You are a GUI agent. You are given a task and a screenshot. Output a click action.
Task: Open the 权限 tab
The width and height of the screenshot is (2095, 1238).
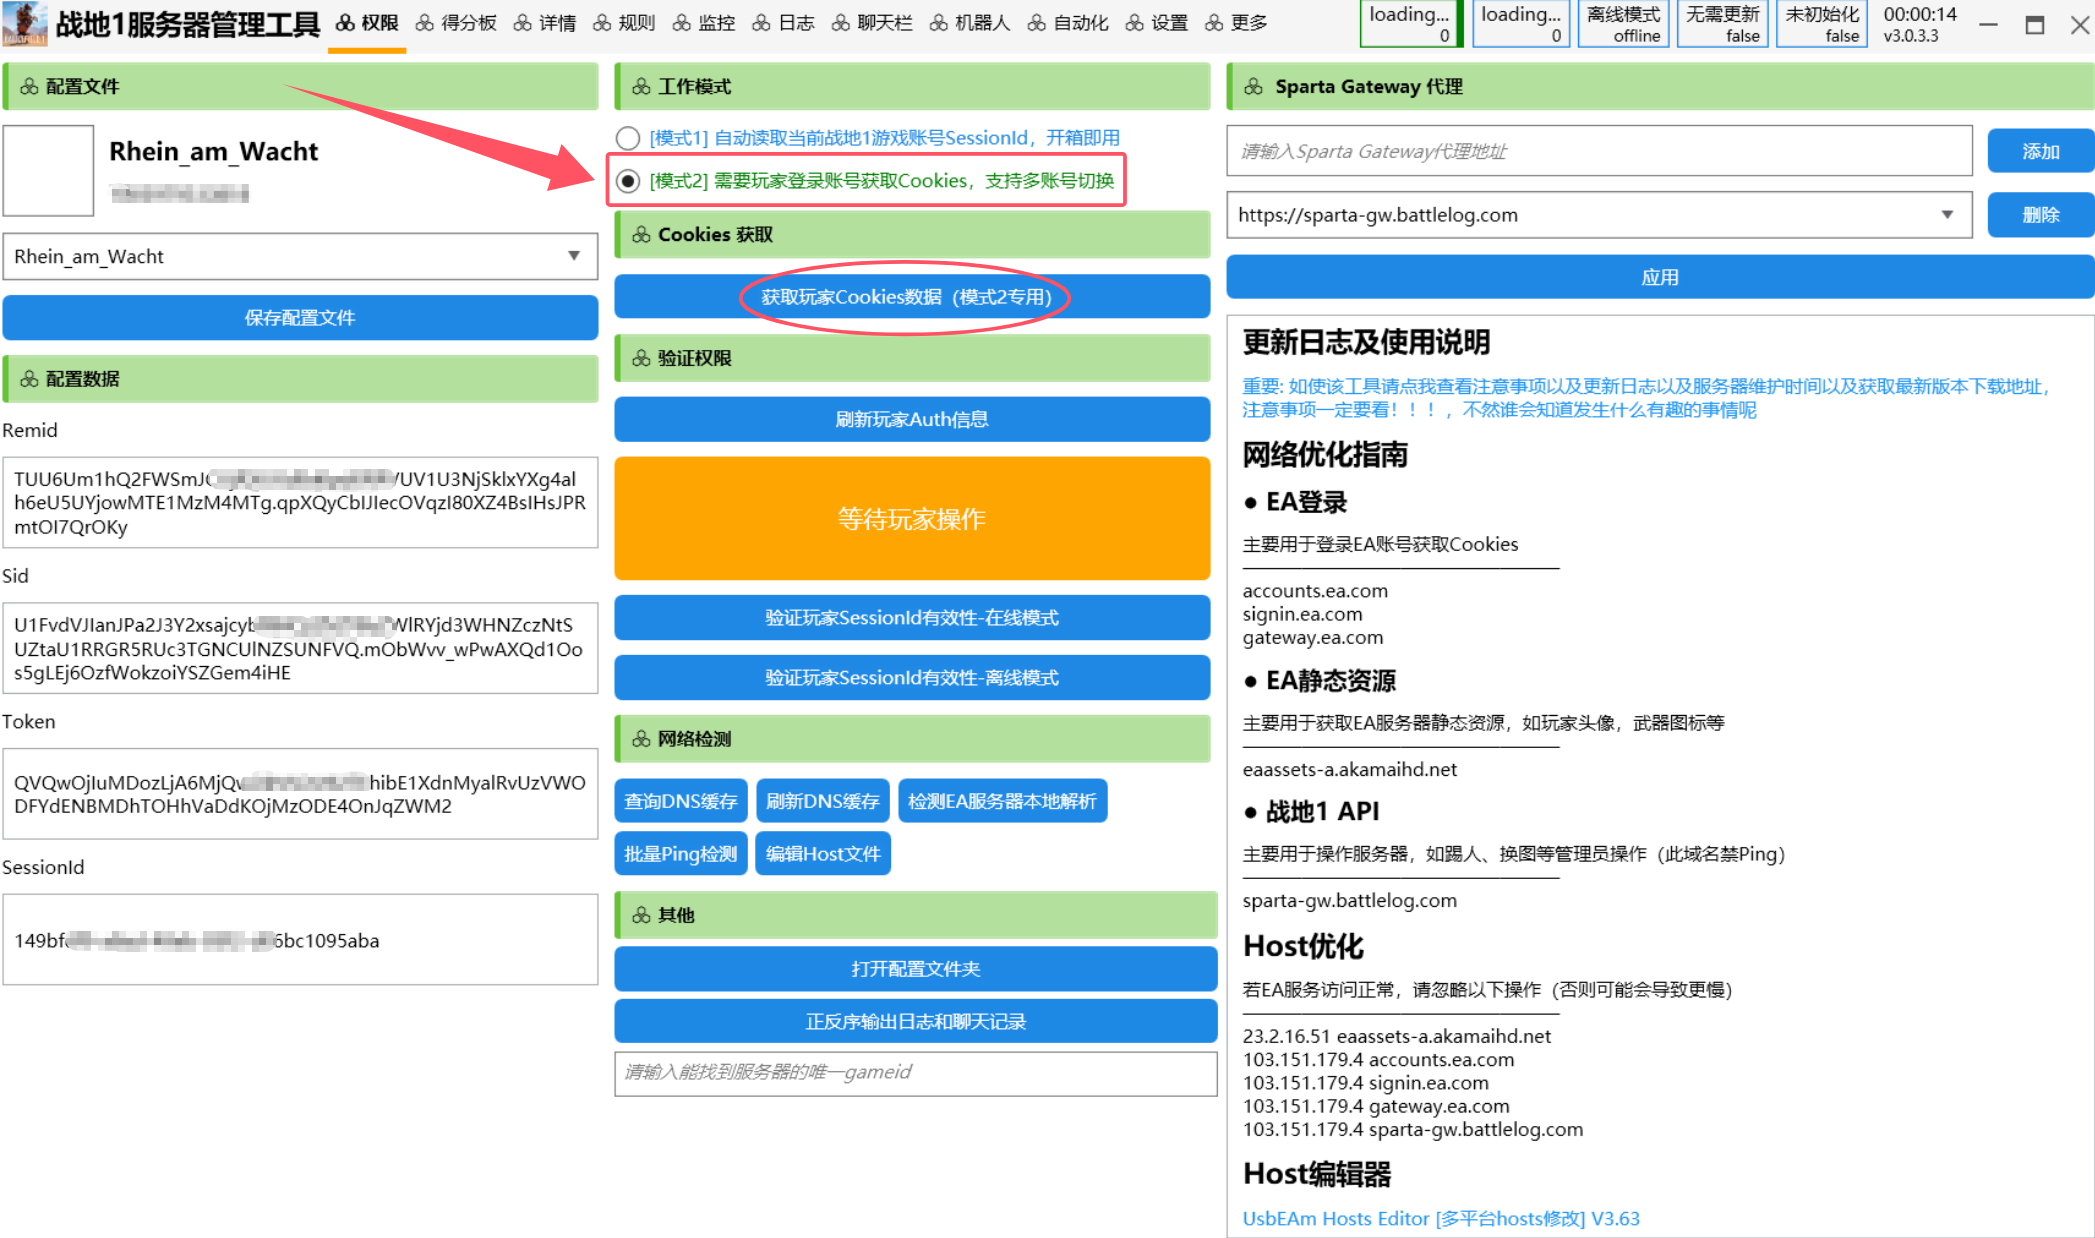[x=367, y=23]
